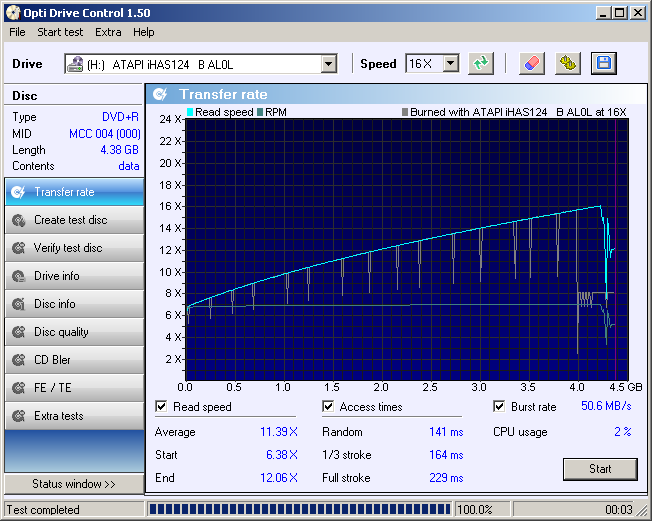Screen dimensions: 652x521
Task: Click the RPM teal legend swatch
Action: point(260,112)
